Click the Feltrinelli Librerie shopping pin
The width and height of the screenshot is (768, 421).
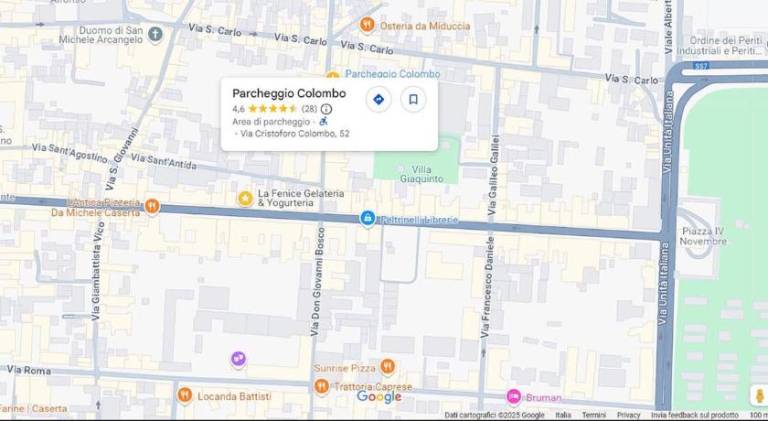[x=367, y=218]
